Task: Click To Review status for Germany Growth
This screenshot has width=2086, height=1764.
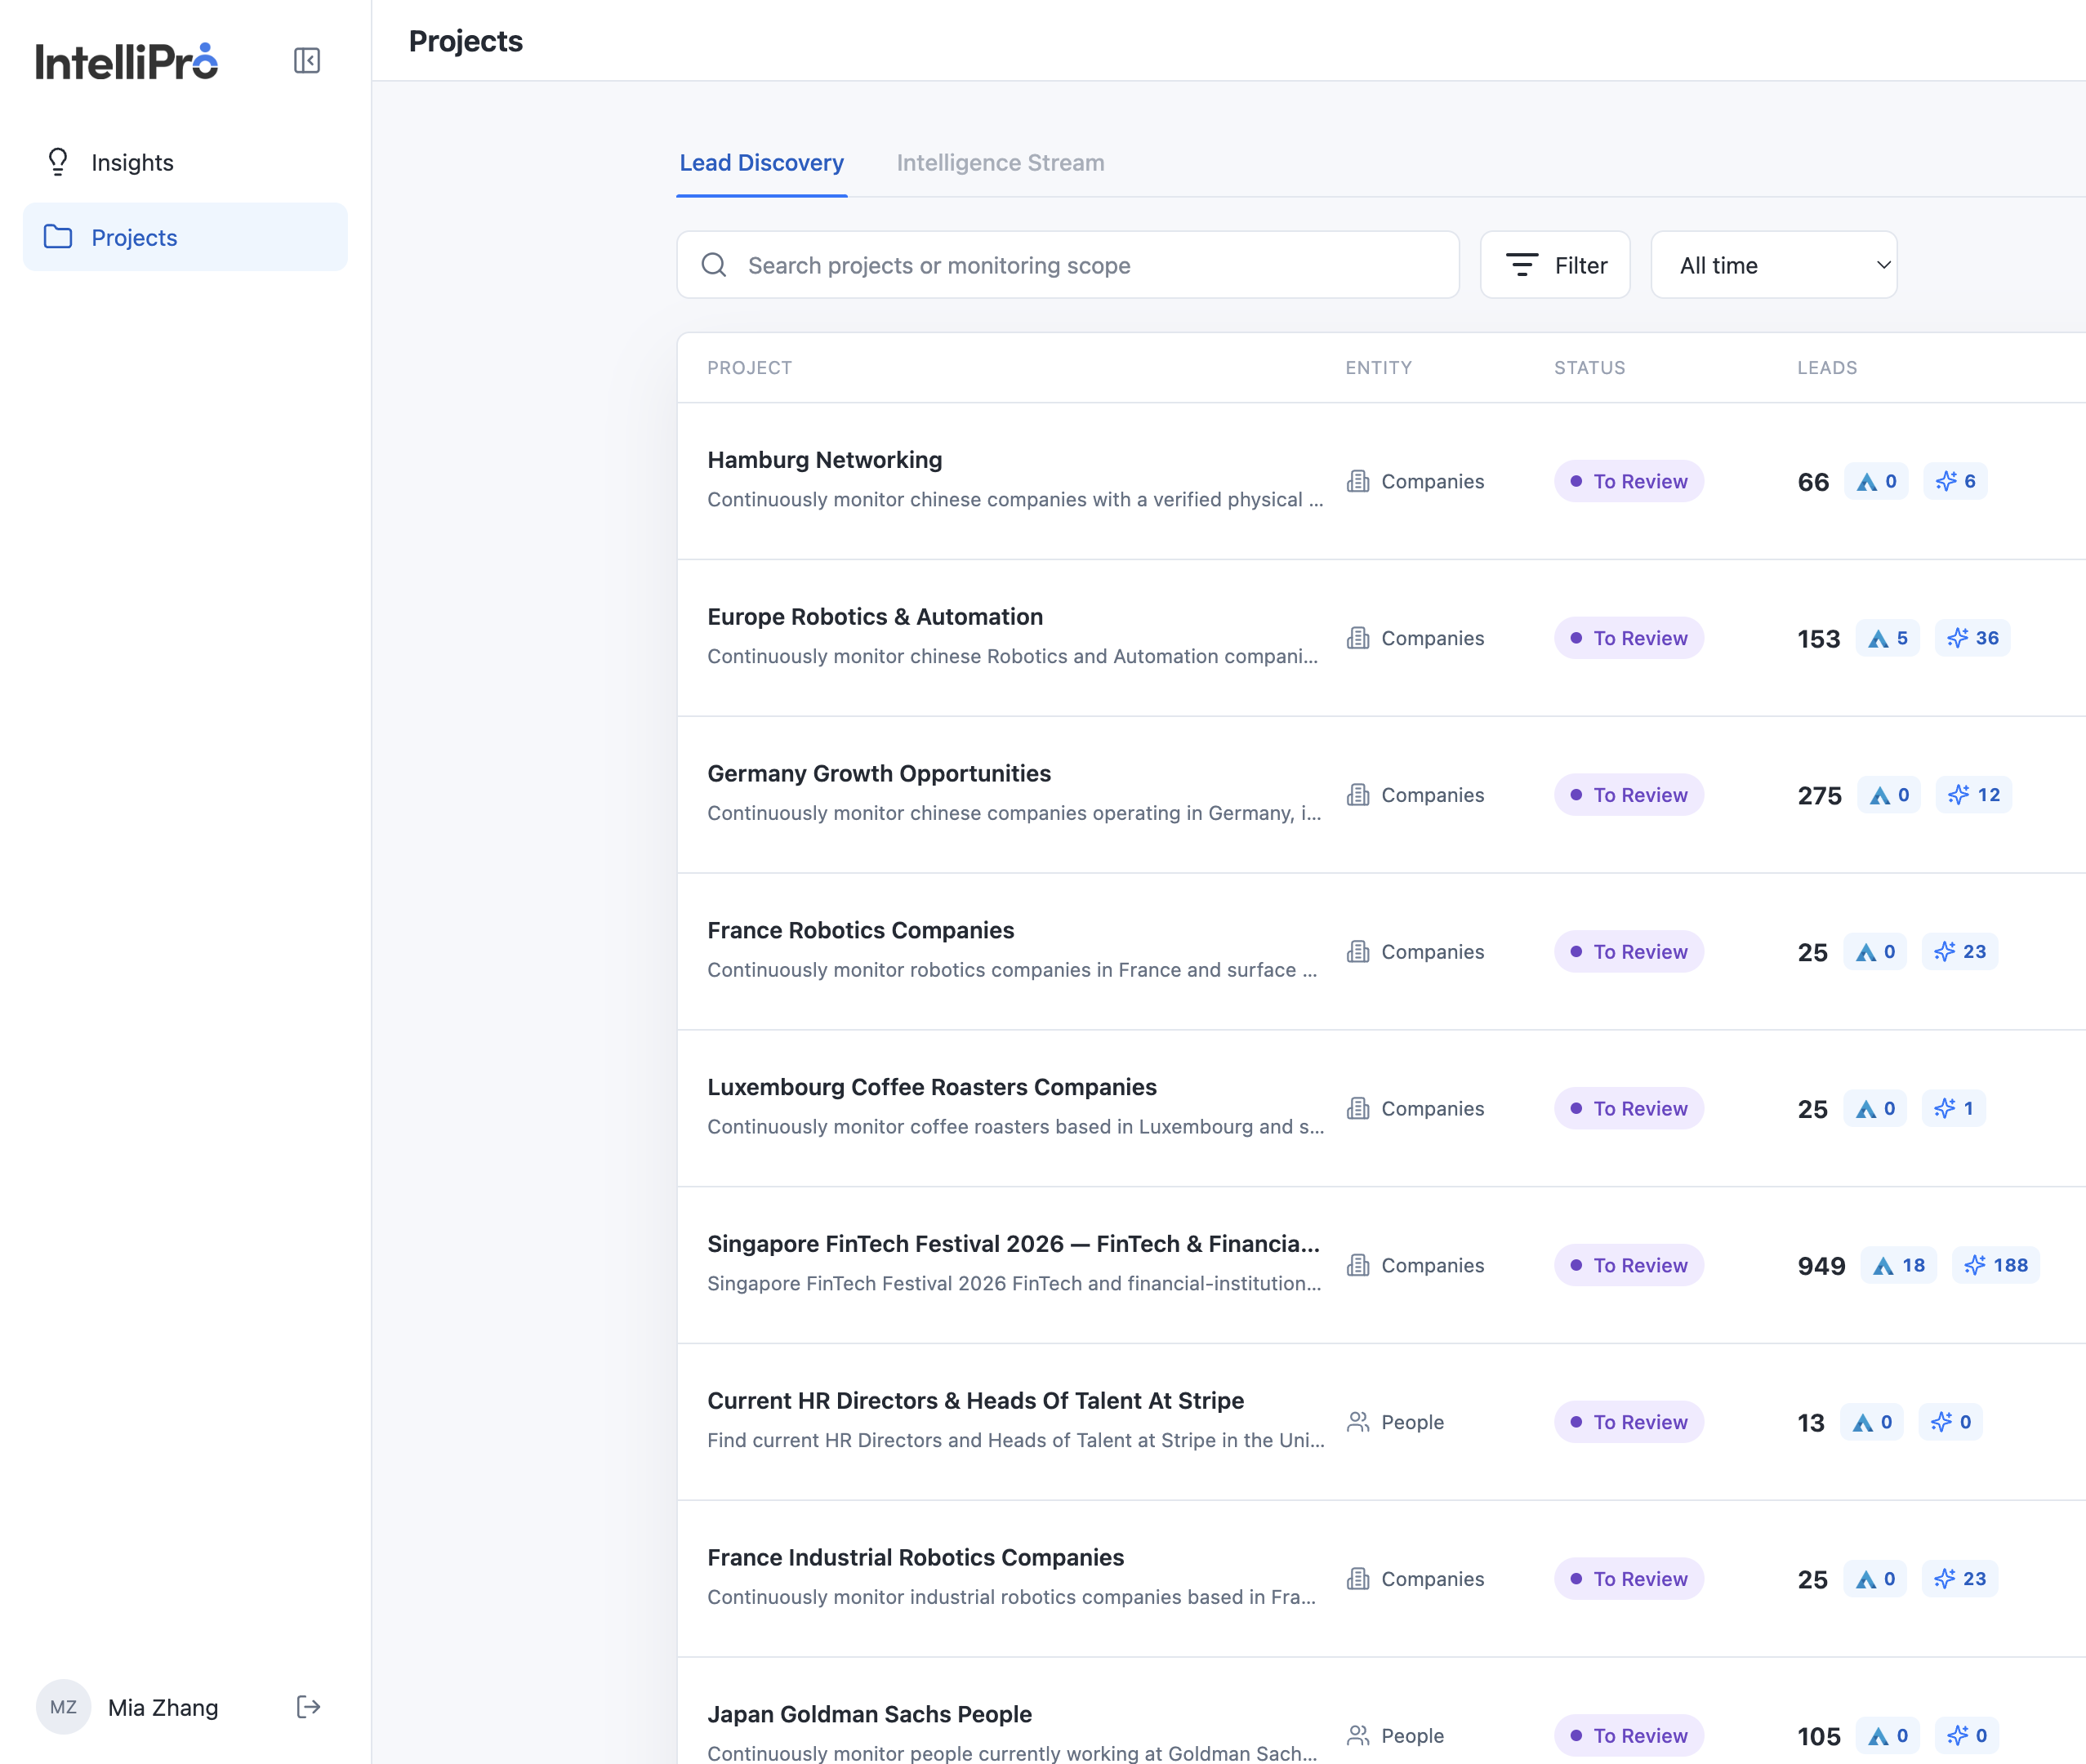Action: (1628, 795)
